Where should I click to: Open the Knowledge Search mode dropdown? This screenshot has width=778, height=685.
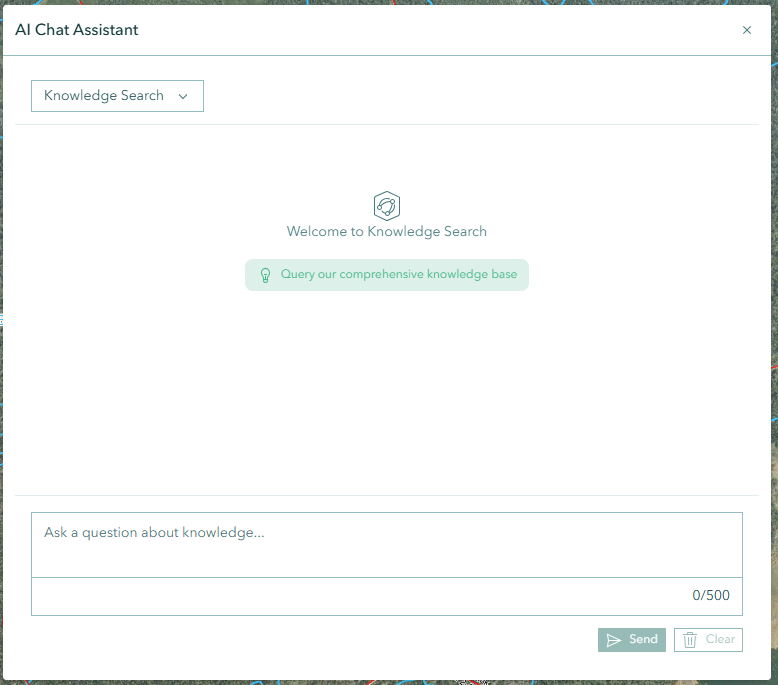(x=117, y=96)
